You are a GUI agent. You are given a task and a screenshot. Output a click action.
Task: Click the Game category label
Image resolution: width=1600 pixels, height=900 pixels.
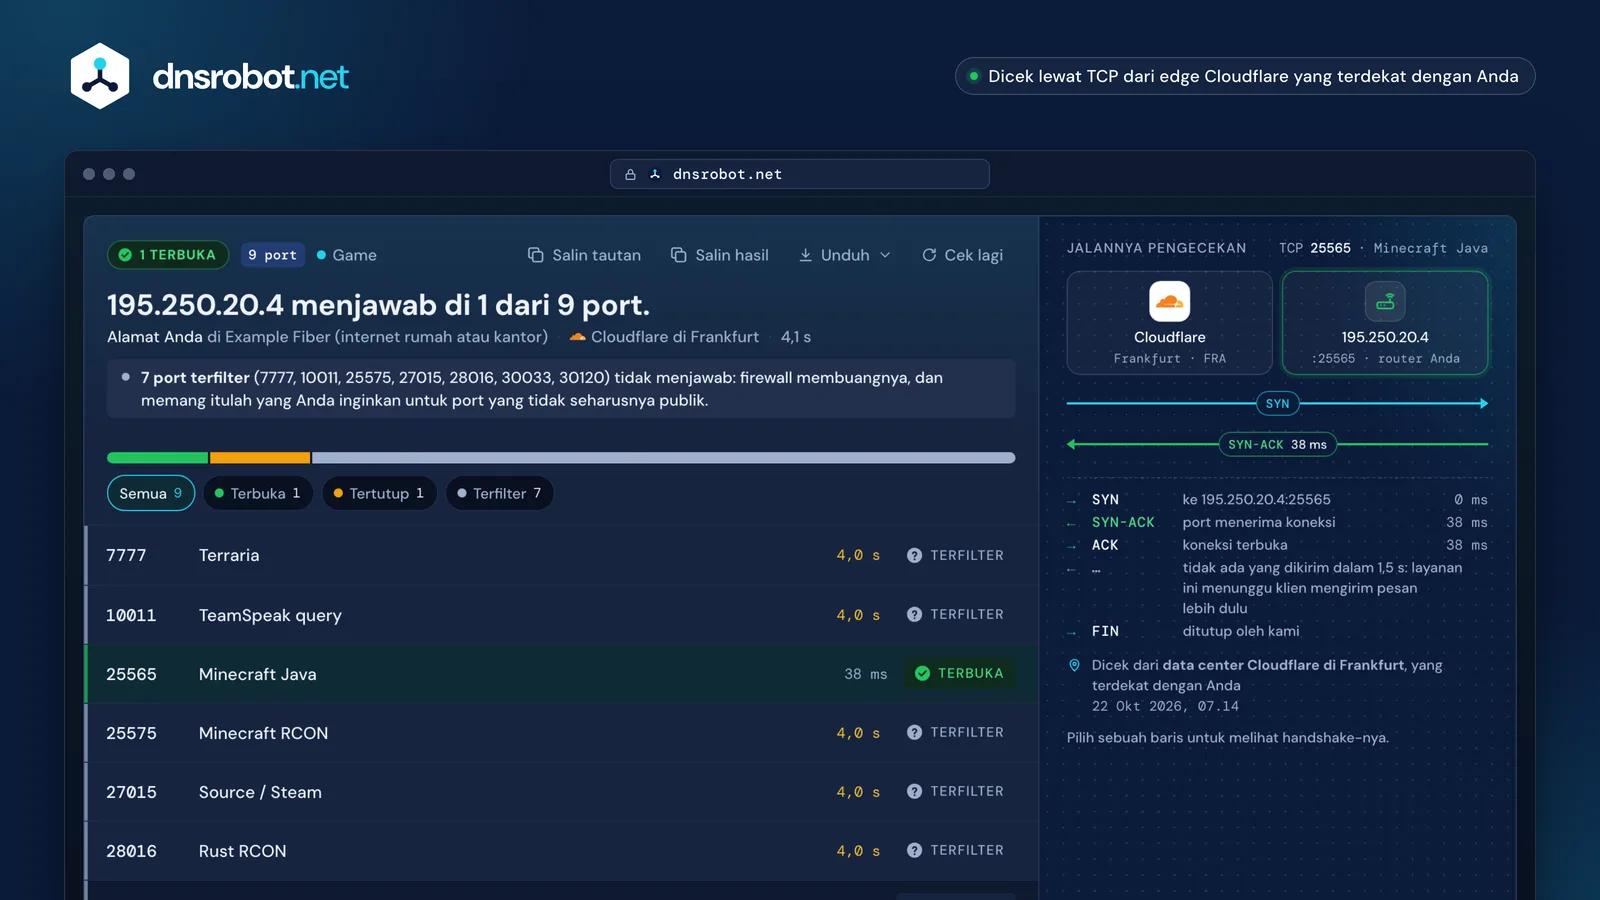tap(347, 255)
